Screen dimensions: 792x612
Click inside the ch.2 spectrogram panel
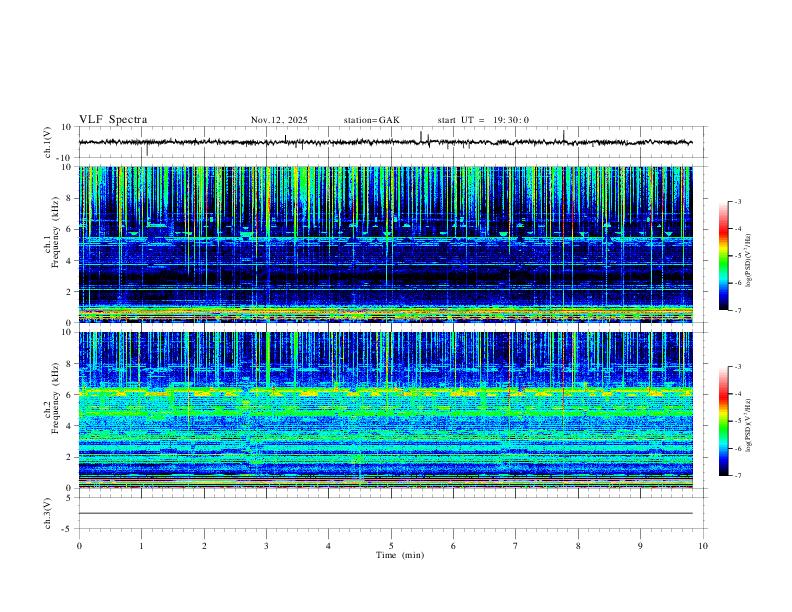pos(385,410)
